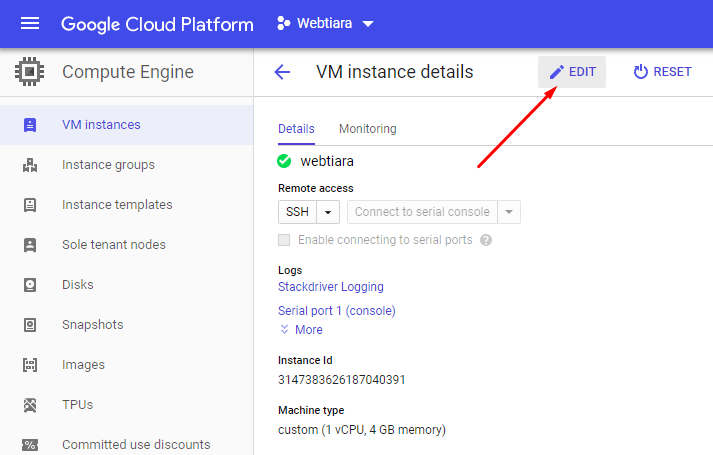Open help for serial ports option

tap(486, 240)
